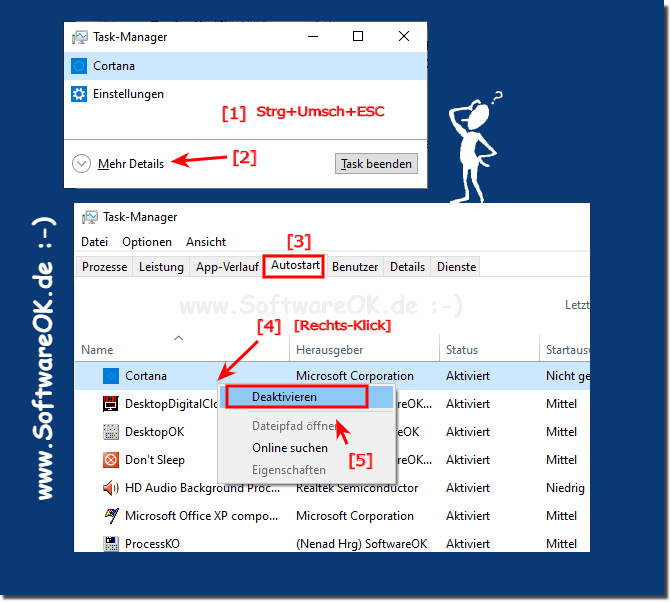Viewport: 671px width, 602px height.
Task: Choose Deaktivieren in the context menu
Action: pos(307,397)
